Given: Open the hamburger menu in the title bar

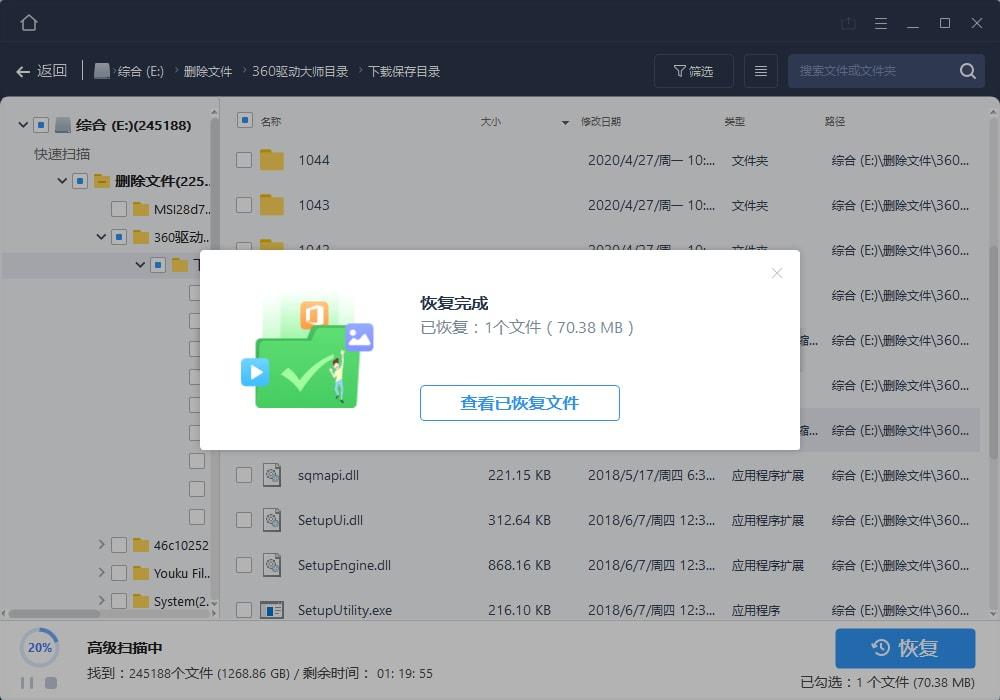Looking at the screenshot, I should (881, 23).
